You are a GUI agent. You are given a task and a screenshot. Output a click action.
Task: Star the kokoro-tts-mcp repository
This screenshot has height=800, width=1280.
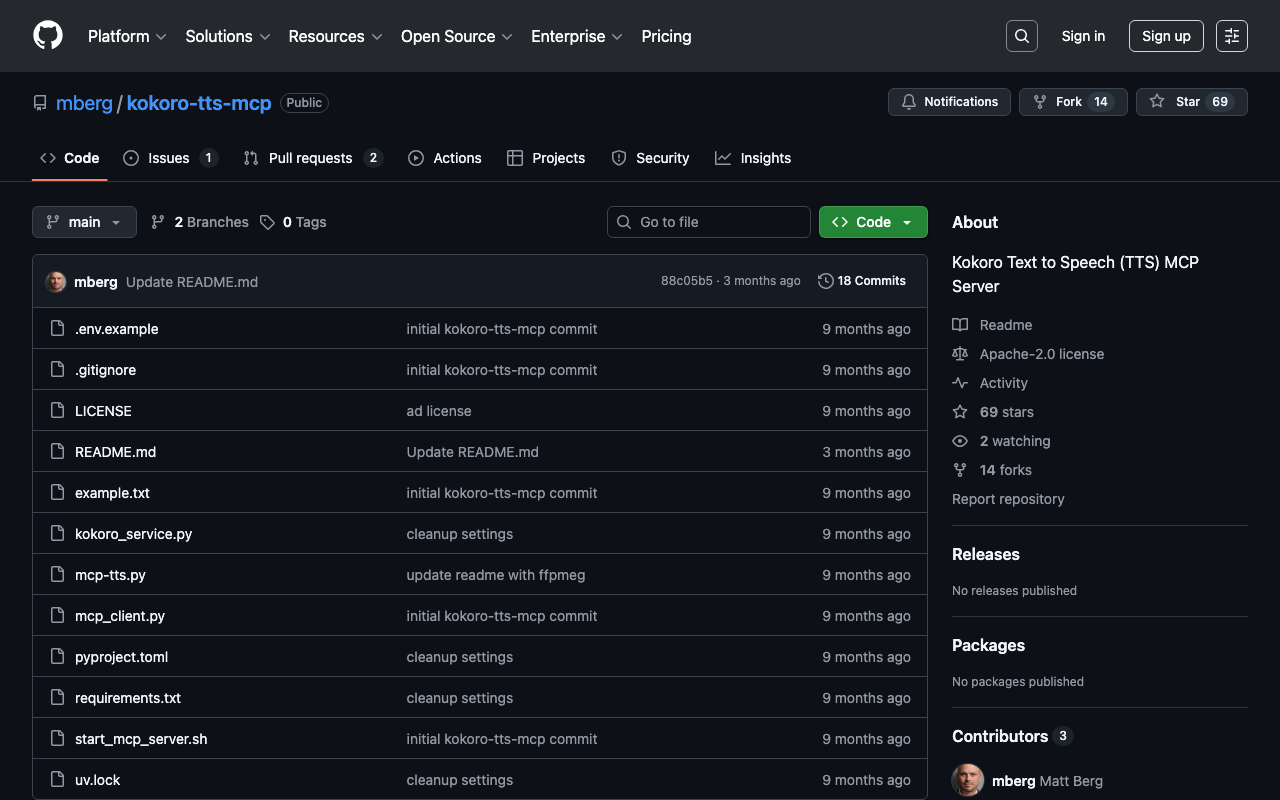pyautogui.click(x=1190, y=102)
